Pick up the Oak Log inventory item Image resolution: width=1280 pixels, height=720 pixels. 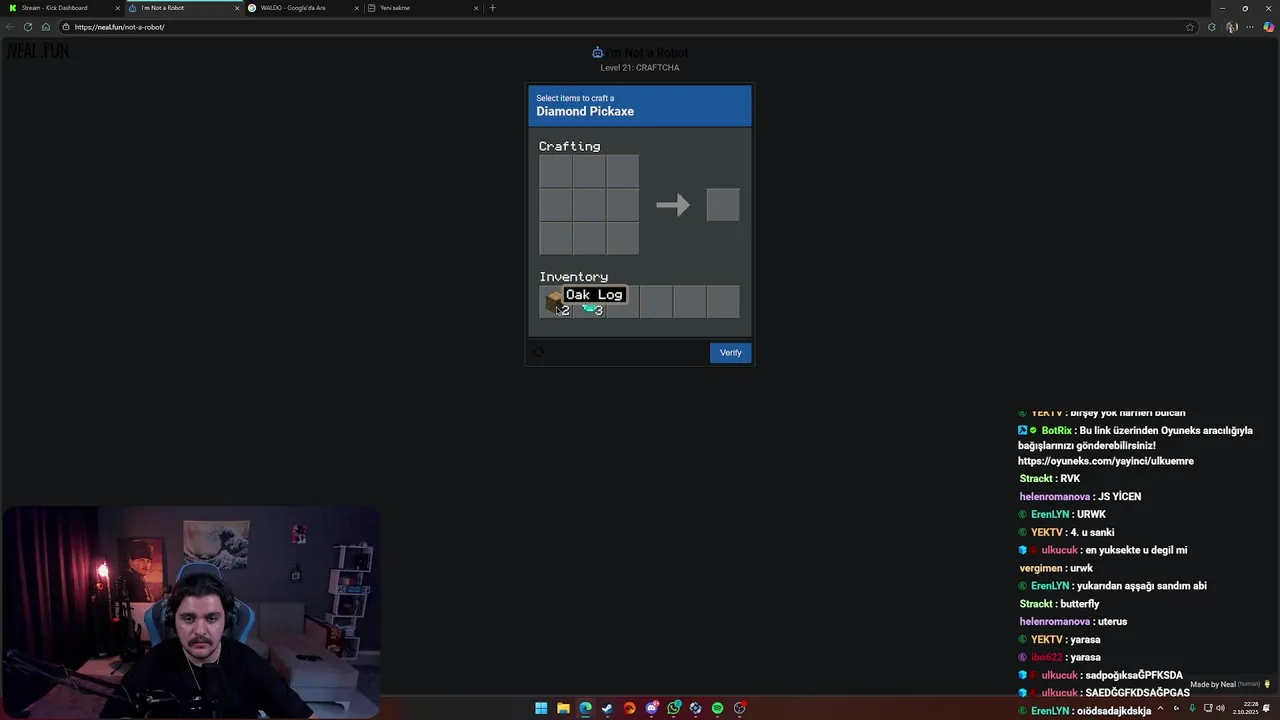tap(555, 302)
